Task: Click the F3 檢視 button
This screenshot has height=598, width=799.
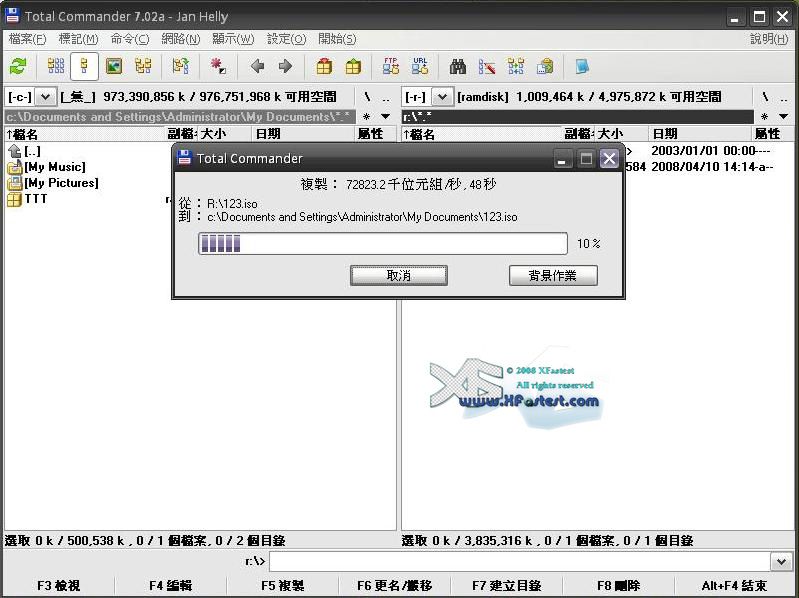Action: tap(59, 586)
